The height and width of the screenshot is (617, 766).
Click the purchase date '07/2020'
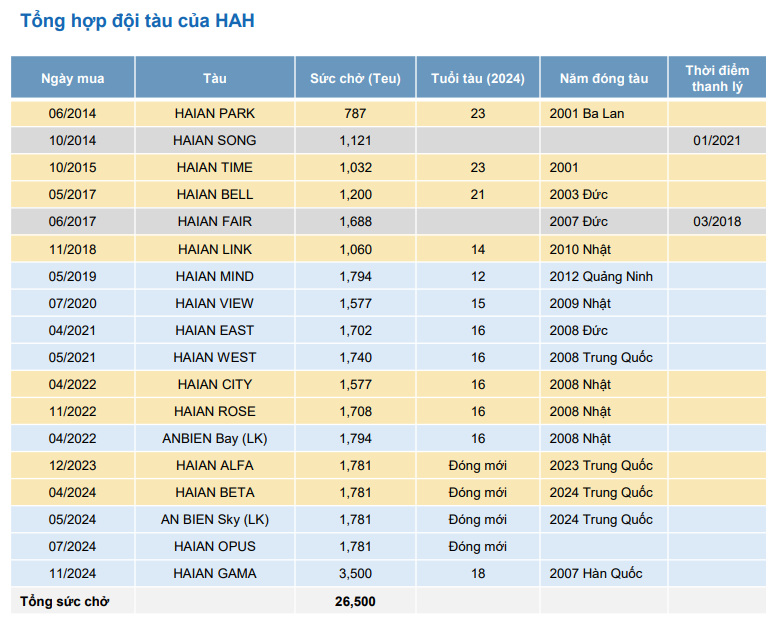(x=72, y=303)
